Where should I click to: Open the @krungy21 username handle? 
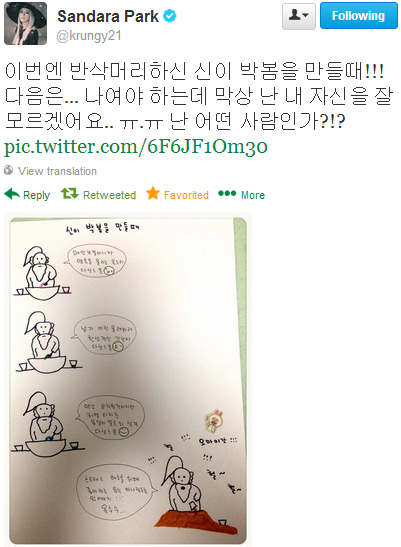click(x=89, y=36)
